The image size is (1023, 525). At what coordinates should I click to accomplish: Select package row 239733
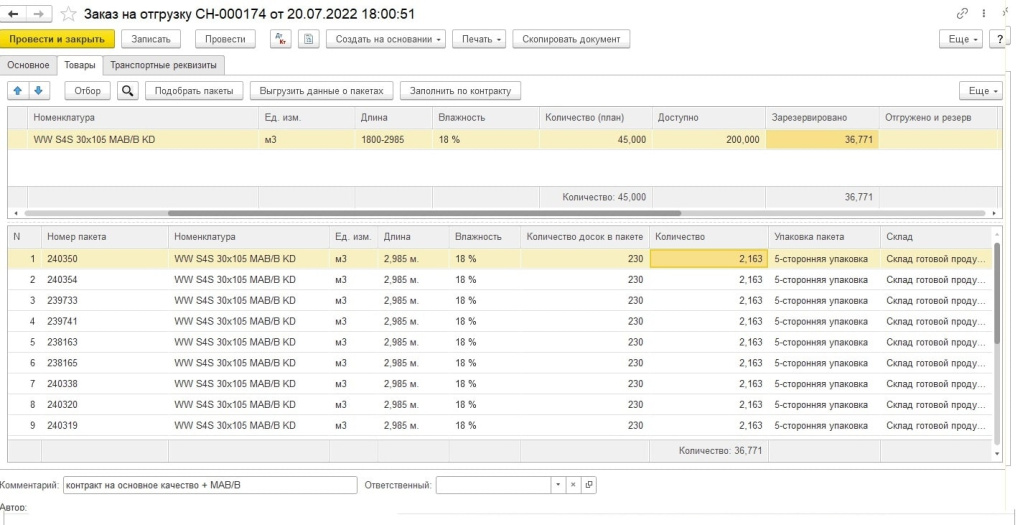tap(500, 301)
